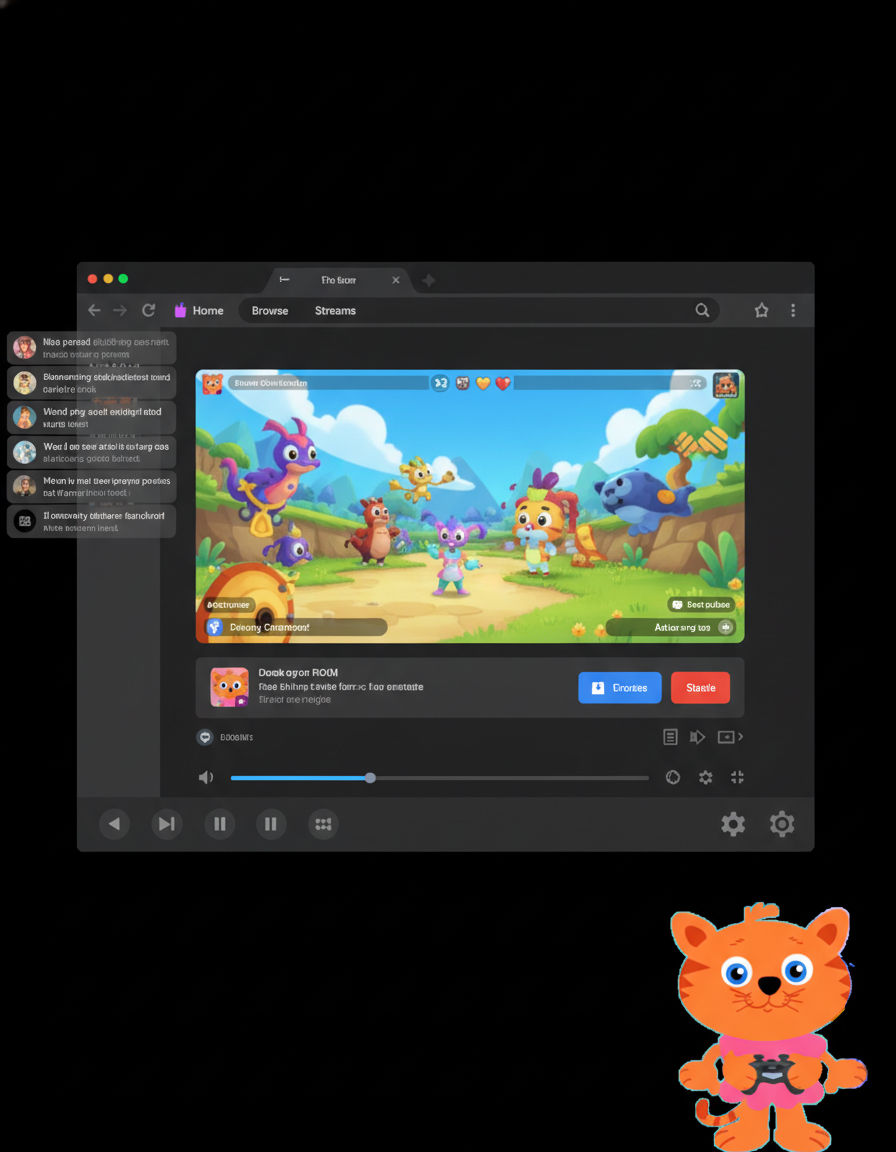This screenshot has height=1152, width=896.
Task: Click the grid icon in the bottom control bar
Action: pos(323,824)
